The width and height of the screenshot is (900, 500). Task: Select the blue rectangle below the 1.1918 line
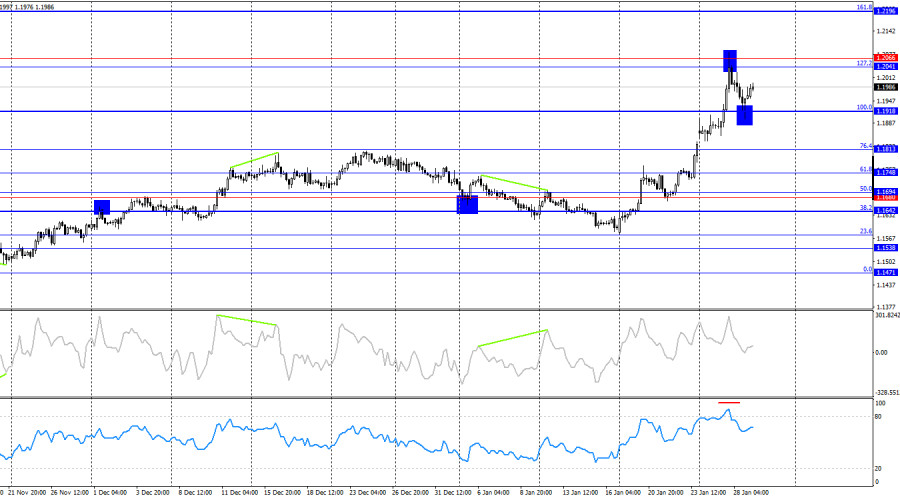click(x=744, y=115)
